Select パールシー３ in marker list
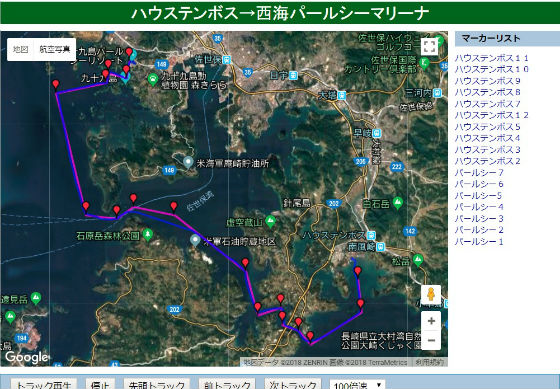The width and height of the screenshot is (560, 389). click(479, 218)
